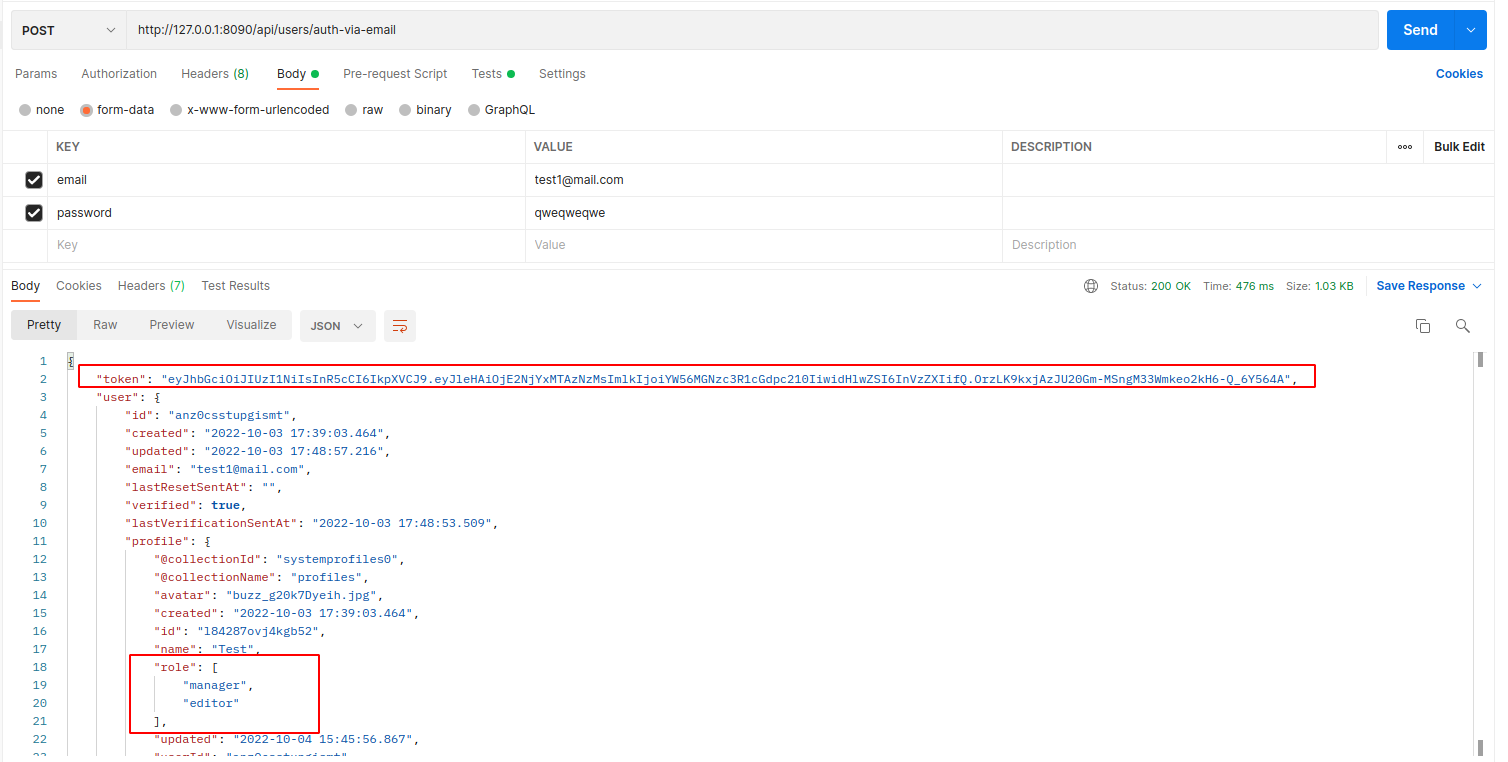The width and height of the screenshot is (1508, 762).
Task: Click the Send button
Action: coord(1419,30)
